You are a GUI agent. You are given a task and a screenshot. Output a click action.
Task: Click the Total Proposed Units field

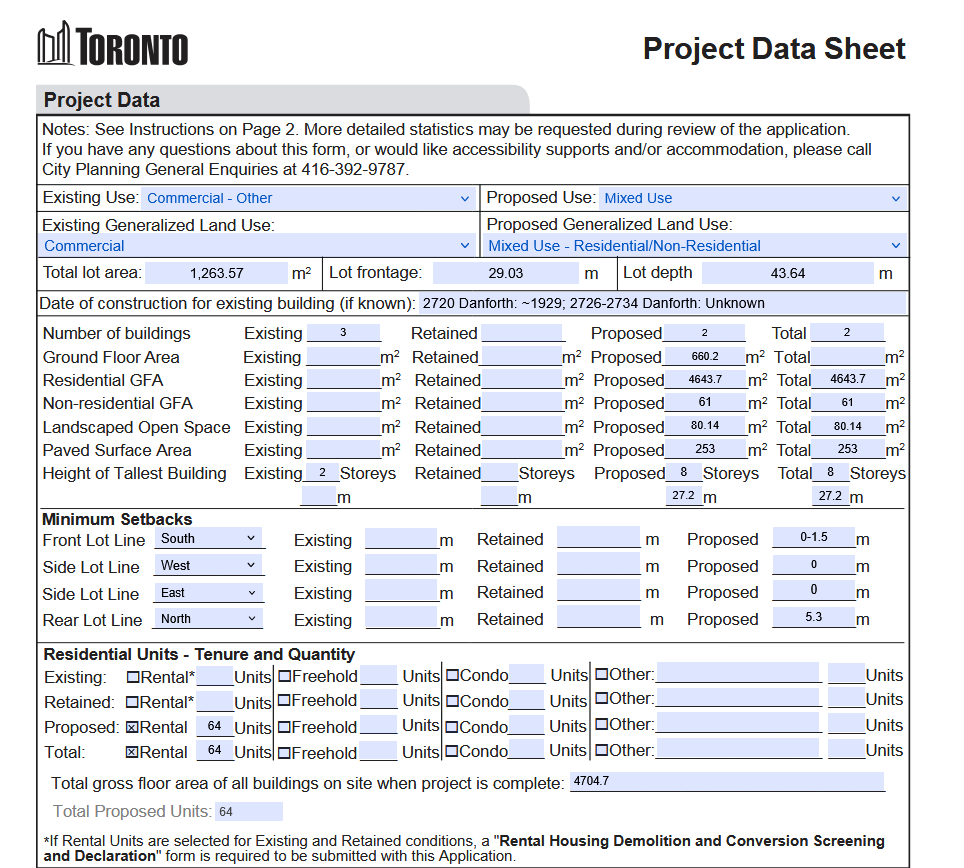248,812
